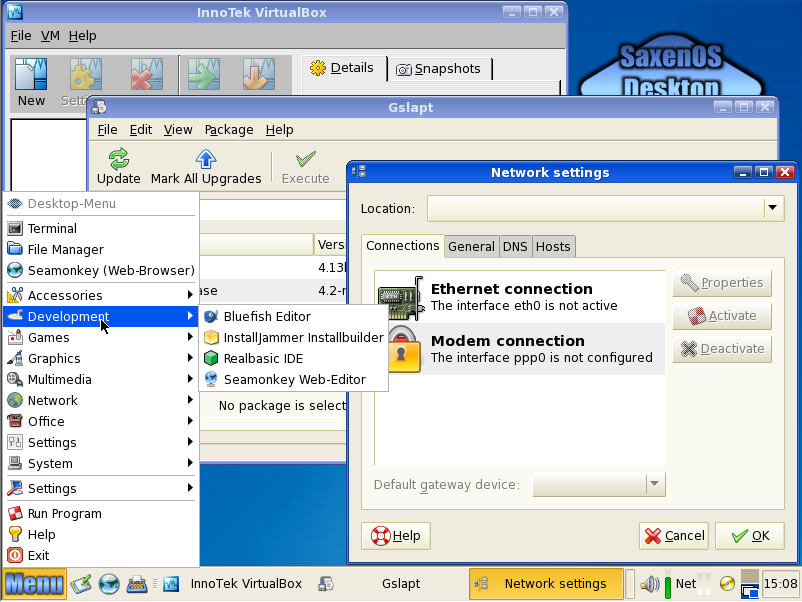Expand the Office submenu
The width and height of the screenshot is (802, 602).
click(x=101, y=421)
